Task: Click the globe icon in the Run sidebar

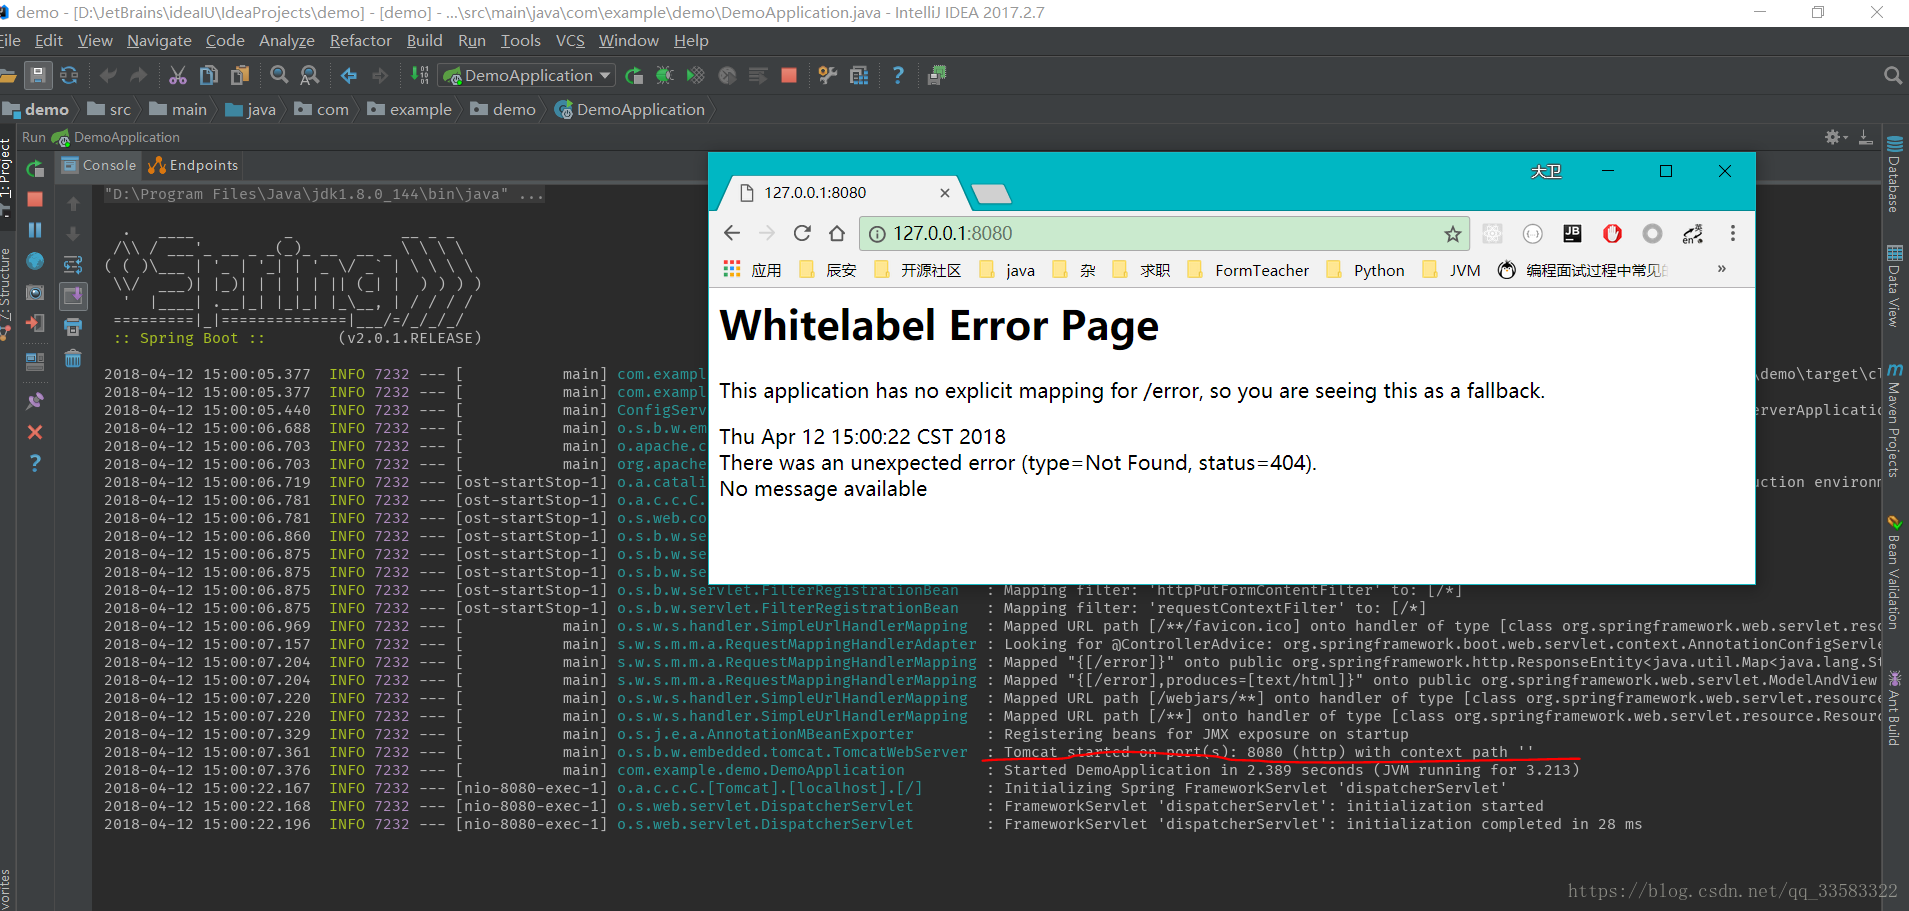Action: (35, 261)
